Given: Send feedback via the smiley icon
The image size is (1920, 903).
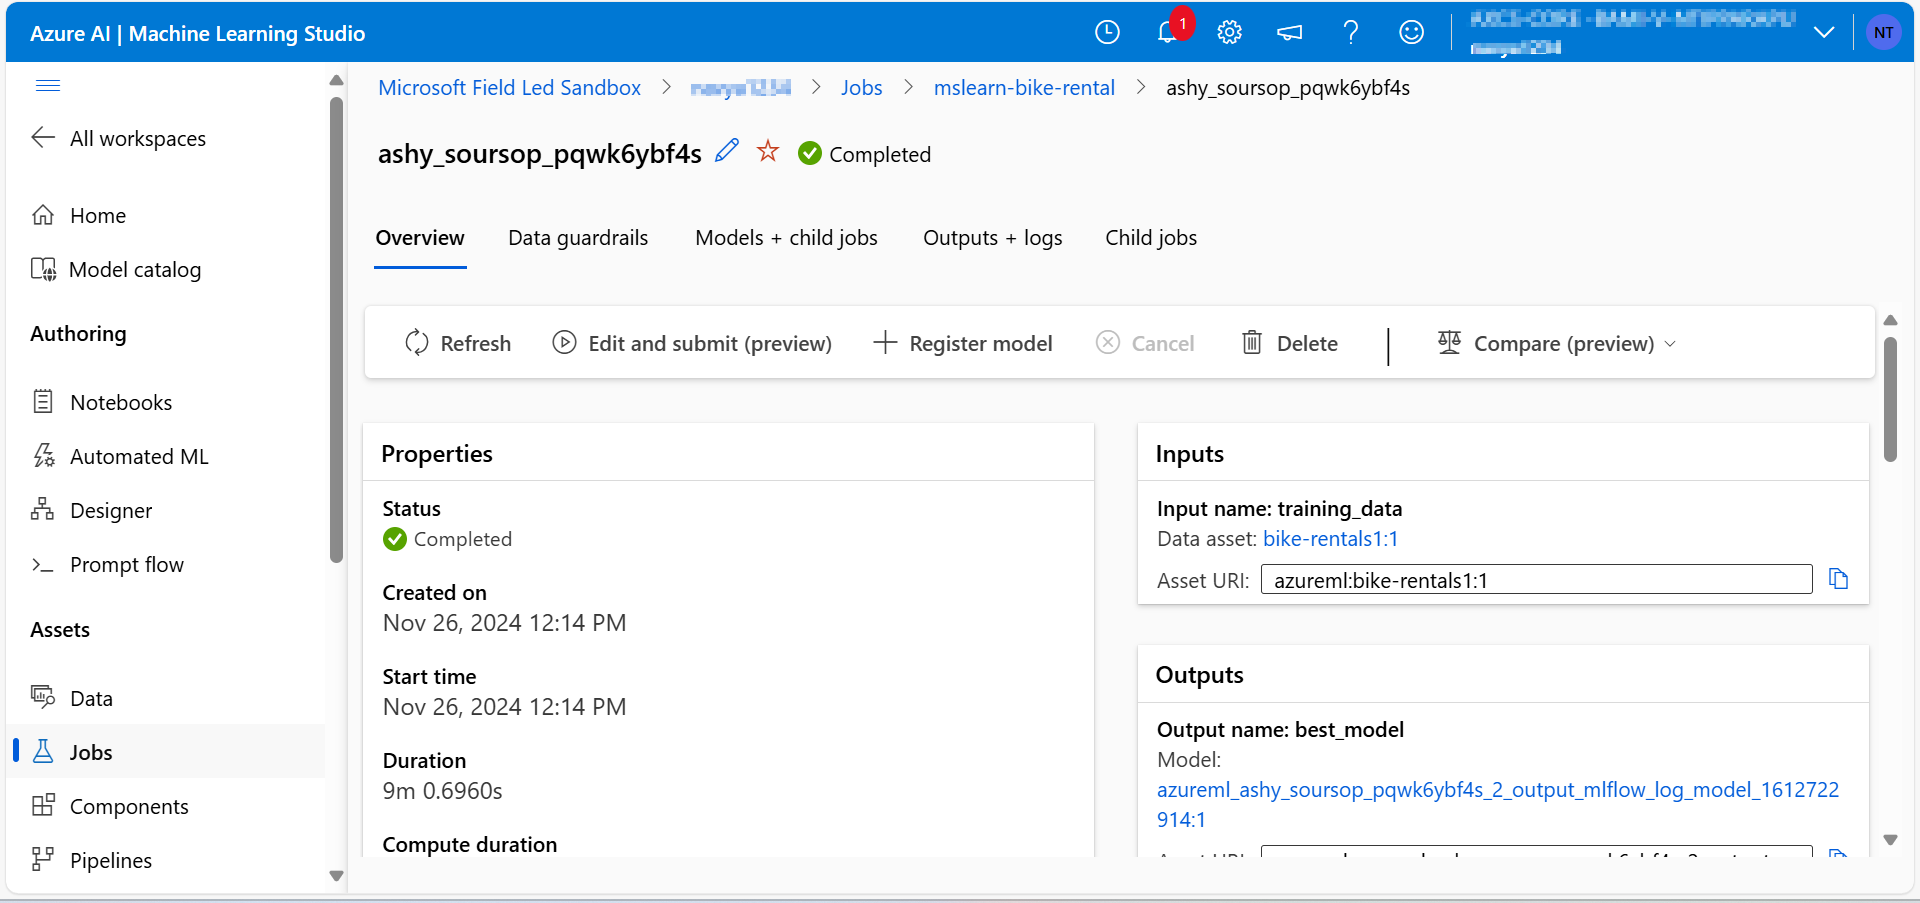Looking at the screenshot, I should [1411, 31].
